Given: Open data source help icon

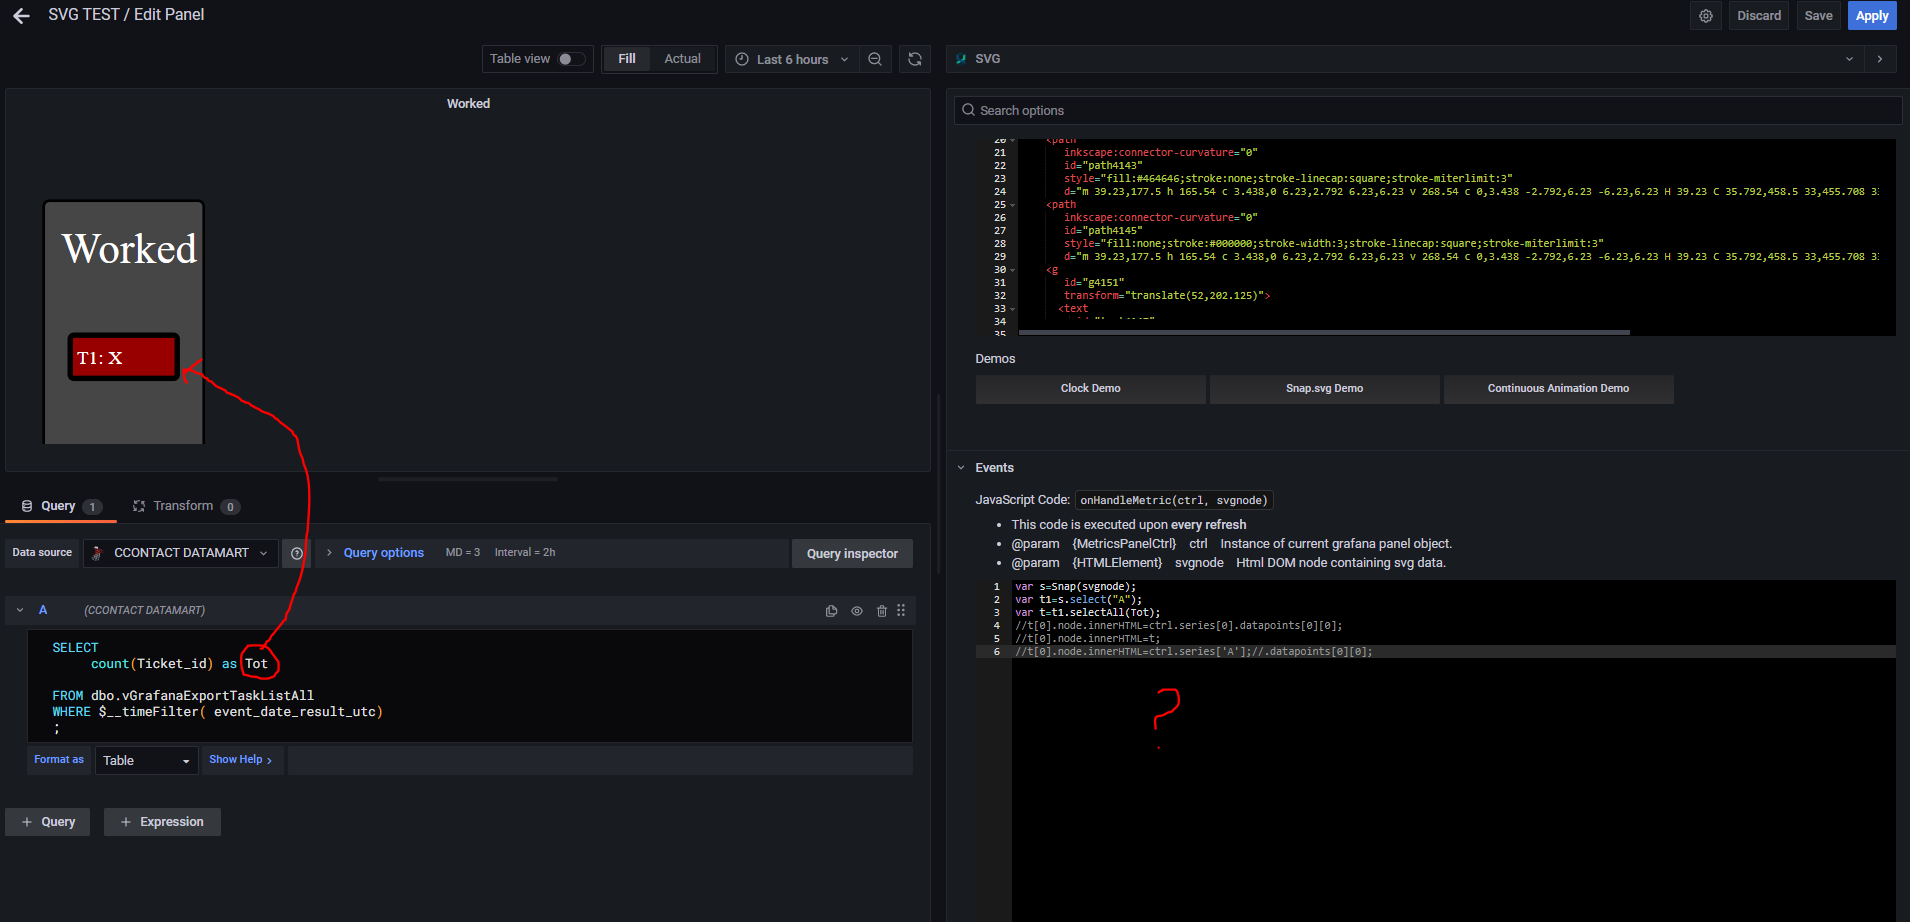Looking at the screenshot, I should [x=297, y=553].
